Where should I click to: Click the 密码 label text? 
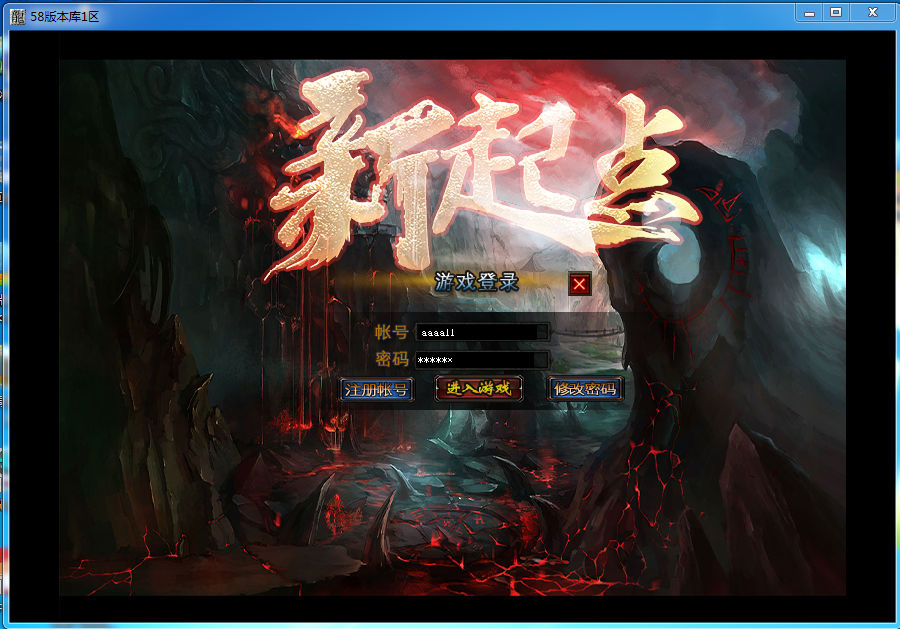(391, 359)
